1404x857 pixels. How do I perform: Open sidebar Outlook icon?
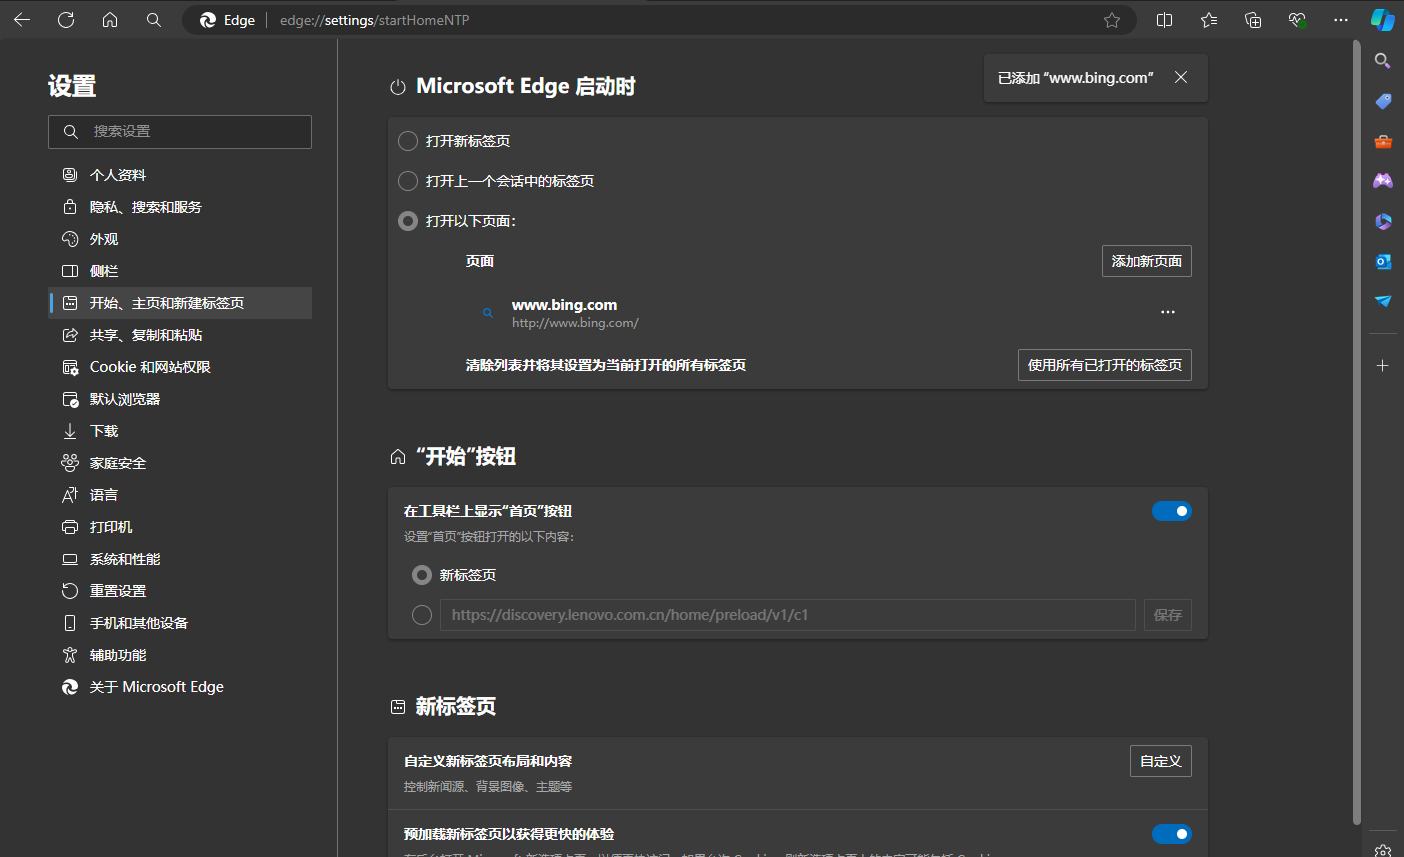(1383, 261)
